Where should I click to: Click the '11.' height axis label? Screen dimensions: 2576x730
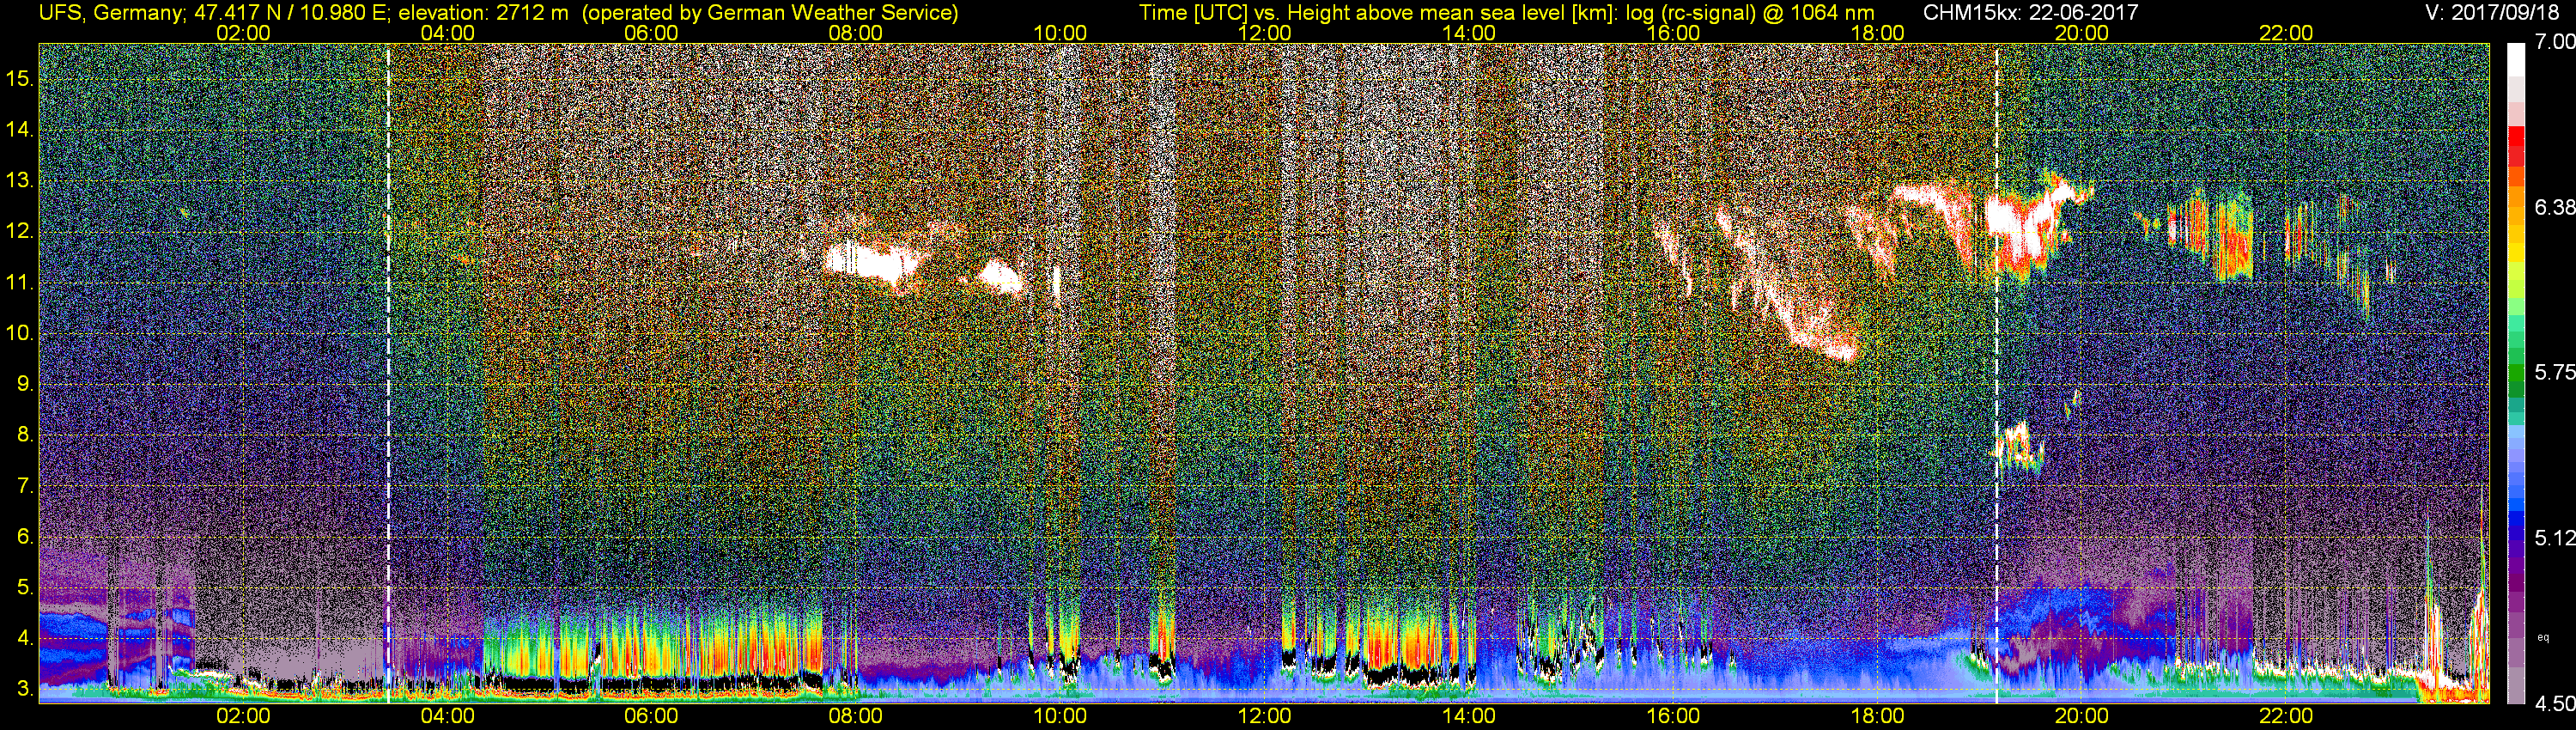[19, 282]
